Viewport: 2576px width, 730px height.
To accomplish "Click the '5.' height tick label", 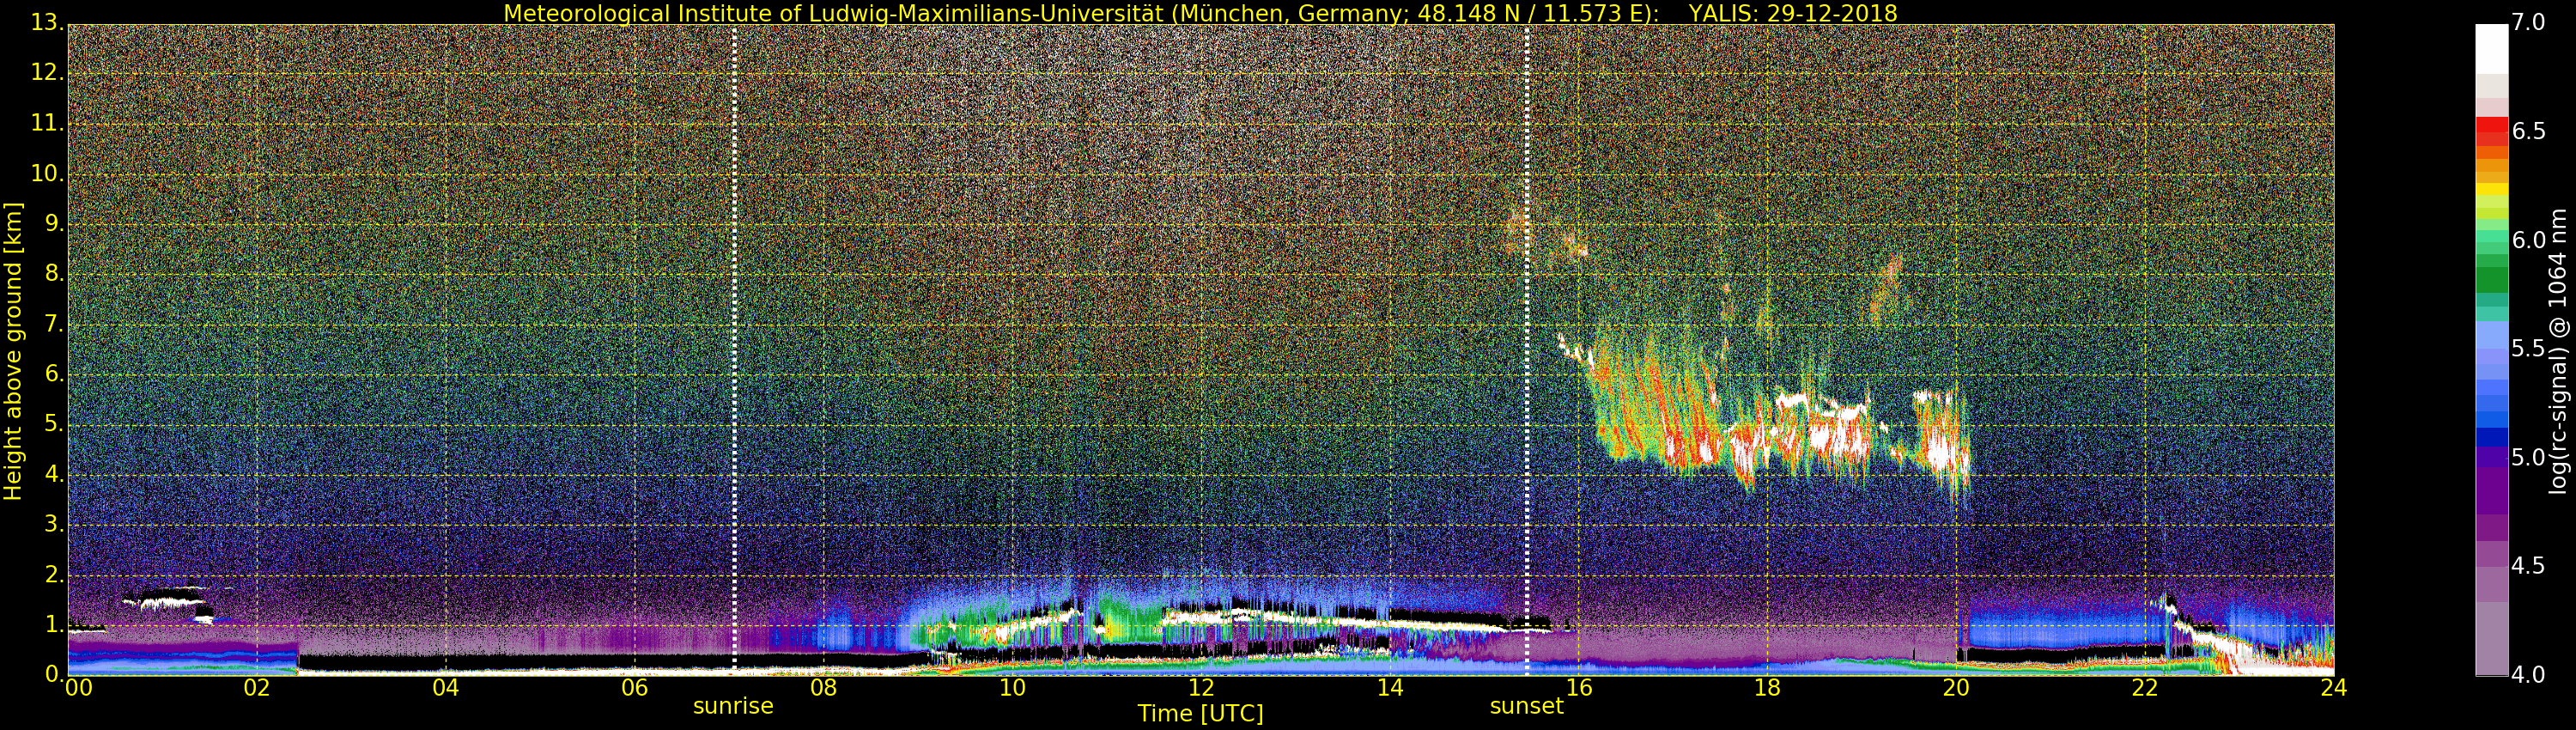I will pyautogui.click(x=54, y=424).
